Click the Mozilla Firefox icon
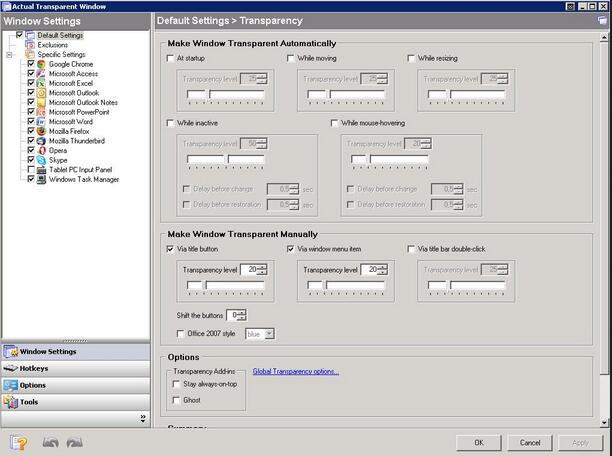The image size is (612, 456). 41,131
